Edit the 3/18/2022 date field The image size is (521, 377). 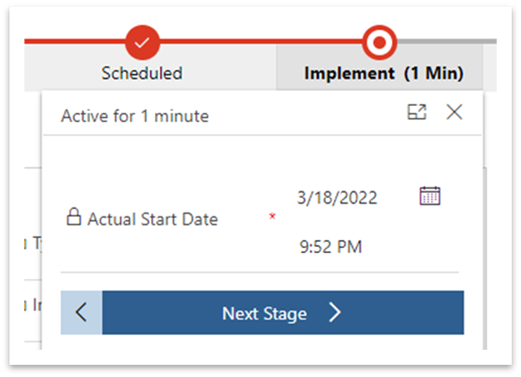[x=337, y=198]
